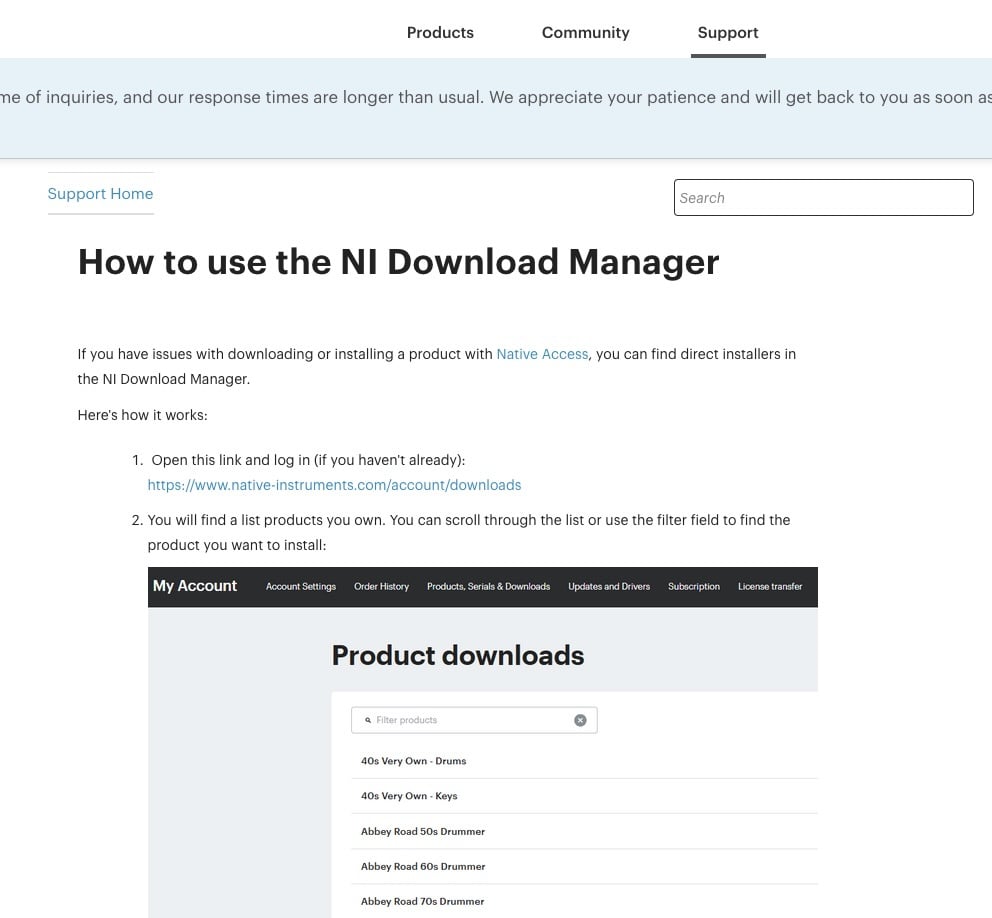Focus the Search input field
The width and height of the screenshot is (992, 918).
tap(823, 197)
